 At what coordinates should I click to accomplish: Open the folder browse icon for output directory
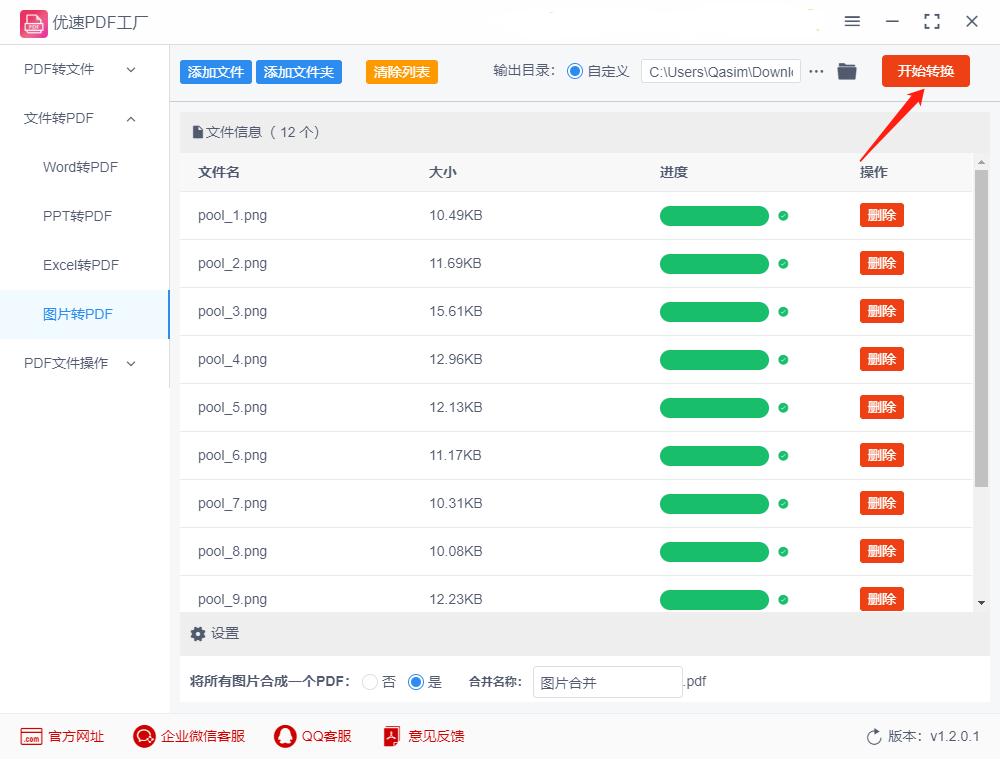point(847,71)
